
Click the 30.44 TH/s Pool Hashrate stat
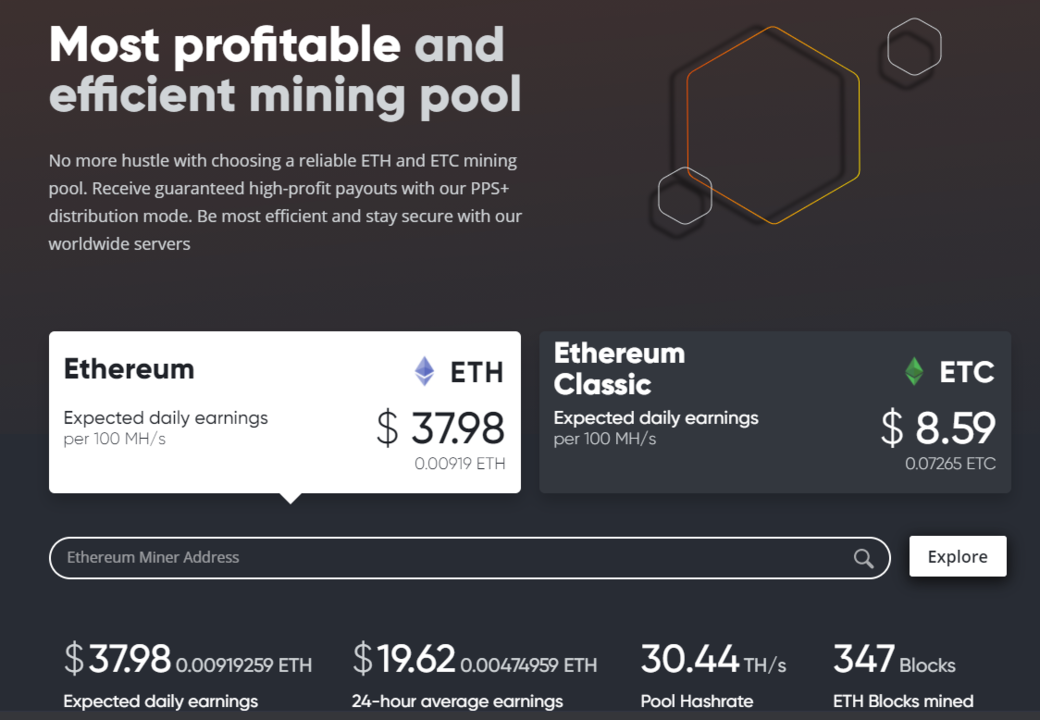[x=713, y=660]
